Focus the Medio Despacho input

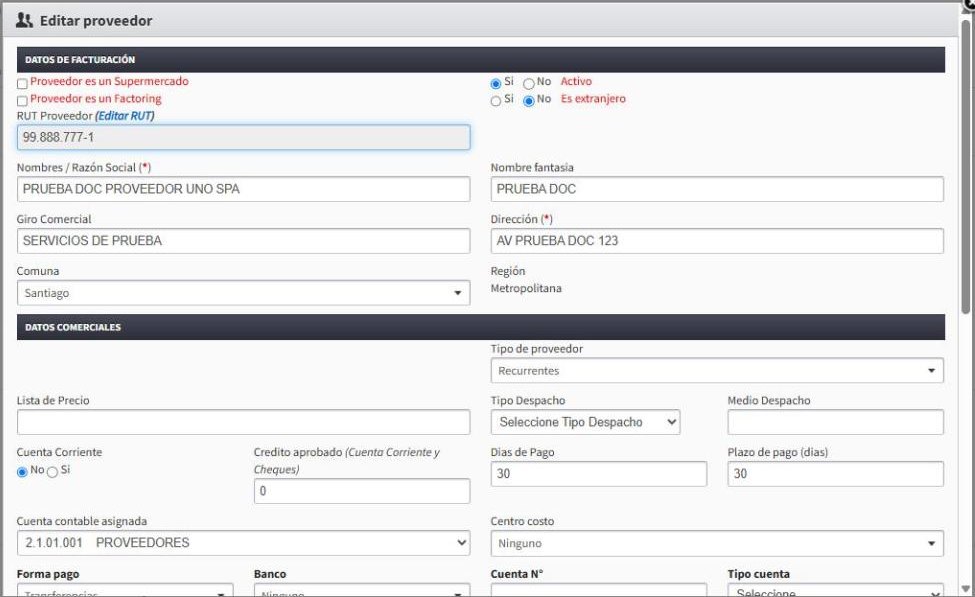click(x=835, y=422)
